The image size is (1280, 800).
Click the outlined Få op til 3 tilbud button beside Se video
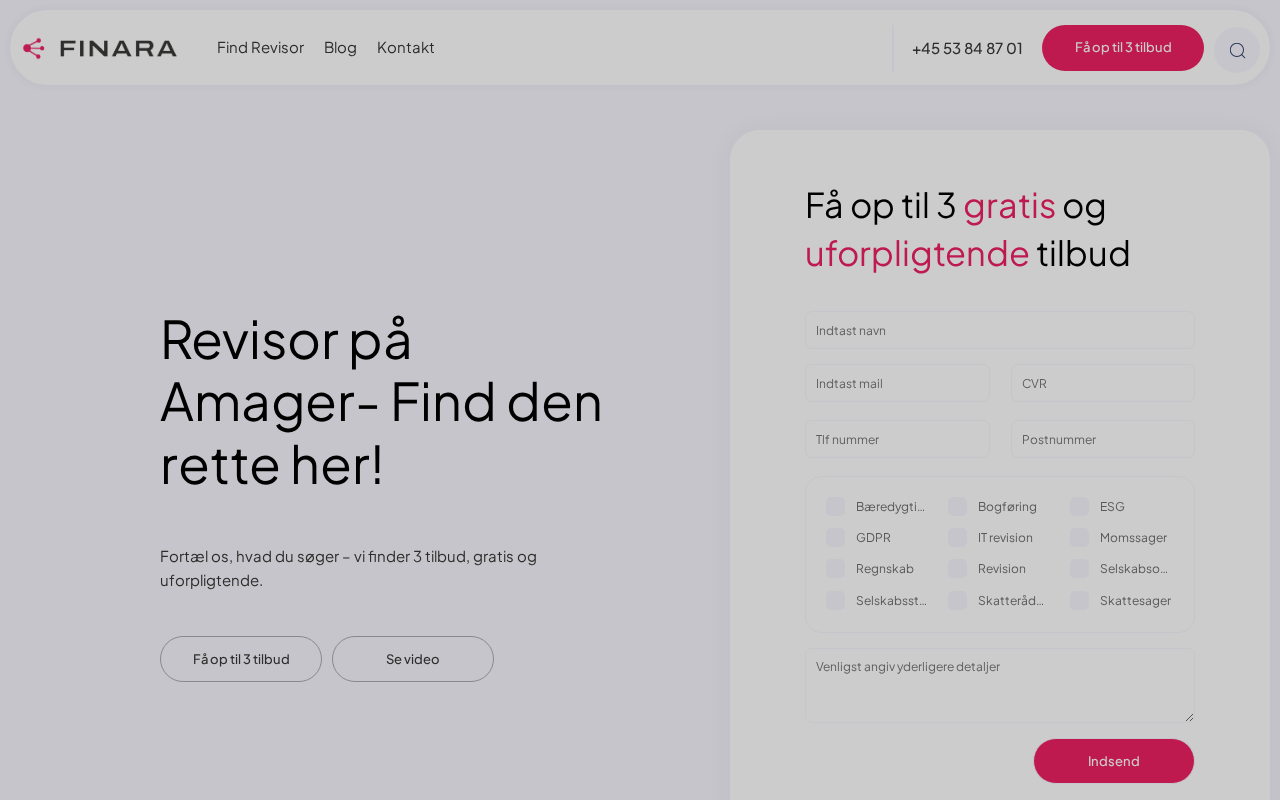[x=241, y=659]
